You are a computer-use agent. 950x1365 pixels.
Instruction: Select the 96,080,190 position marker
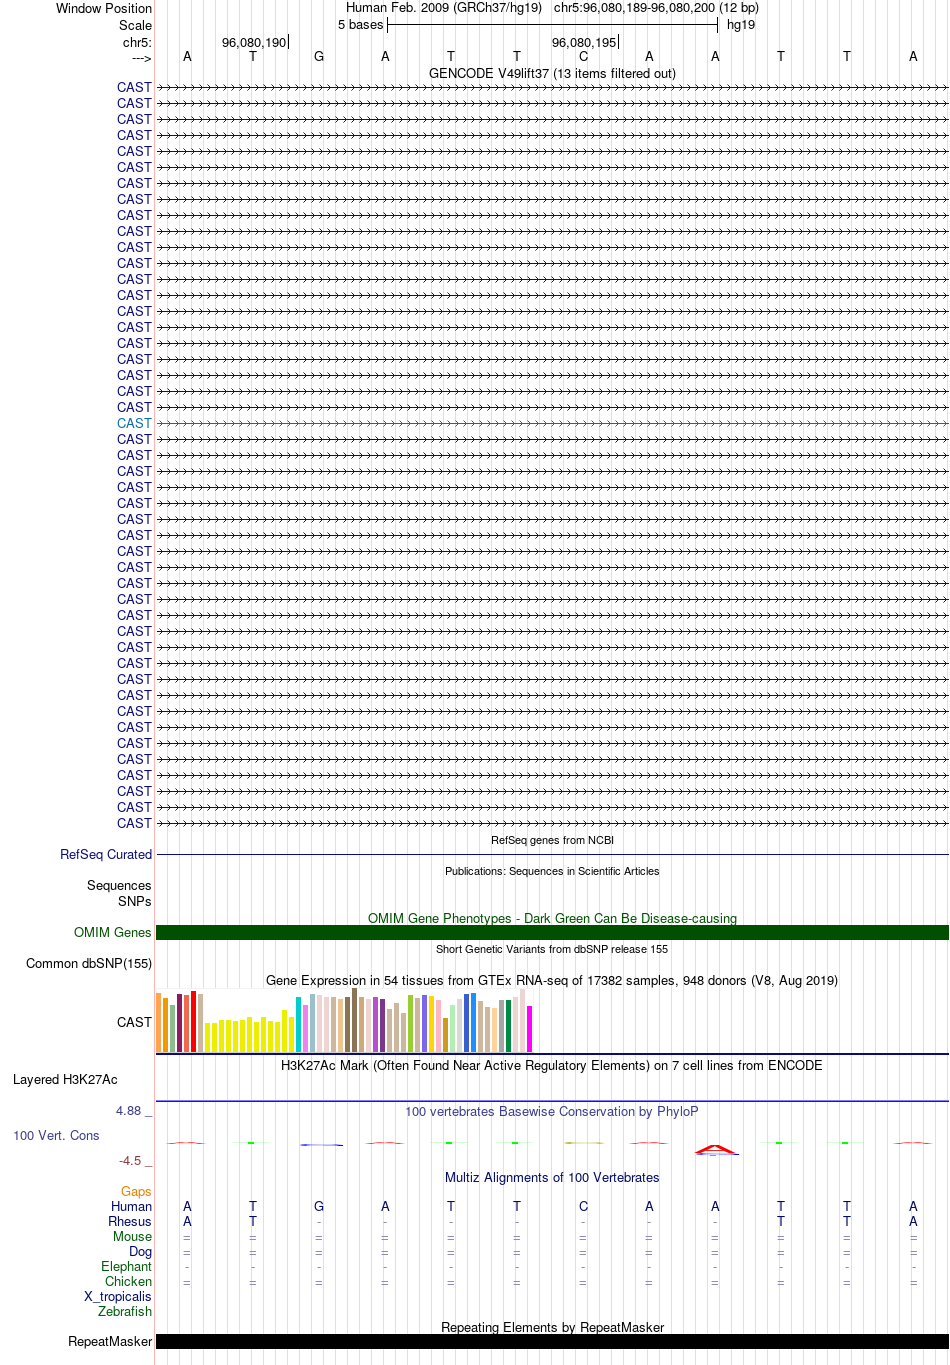[254, 42]
